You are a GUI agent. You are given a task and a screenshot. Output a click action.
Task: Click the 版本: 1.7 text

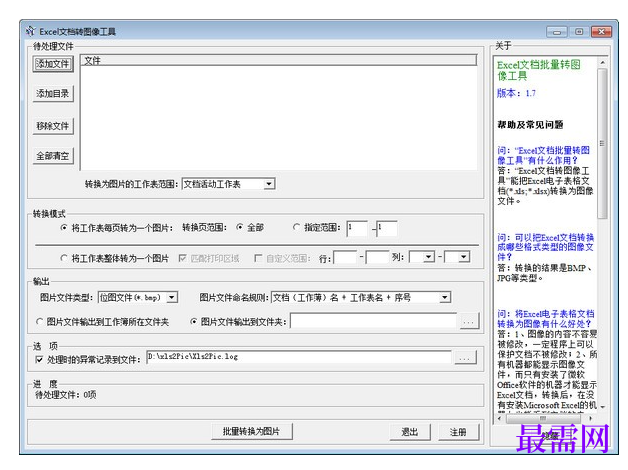[516, 93]
